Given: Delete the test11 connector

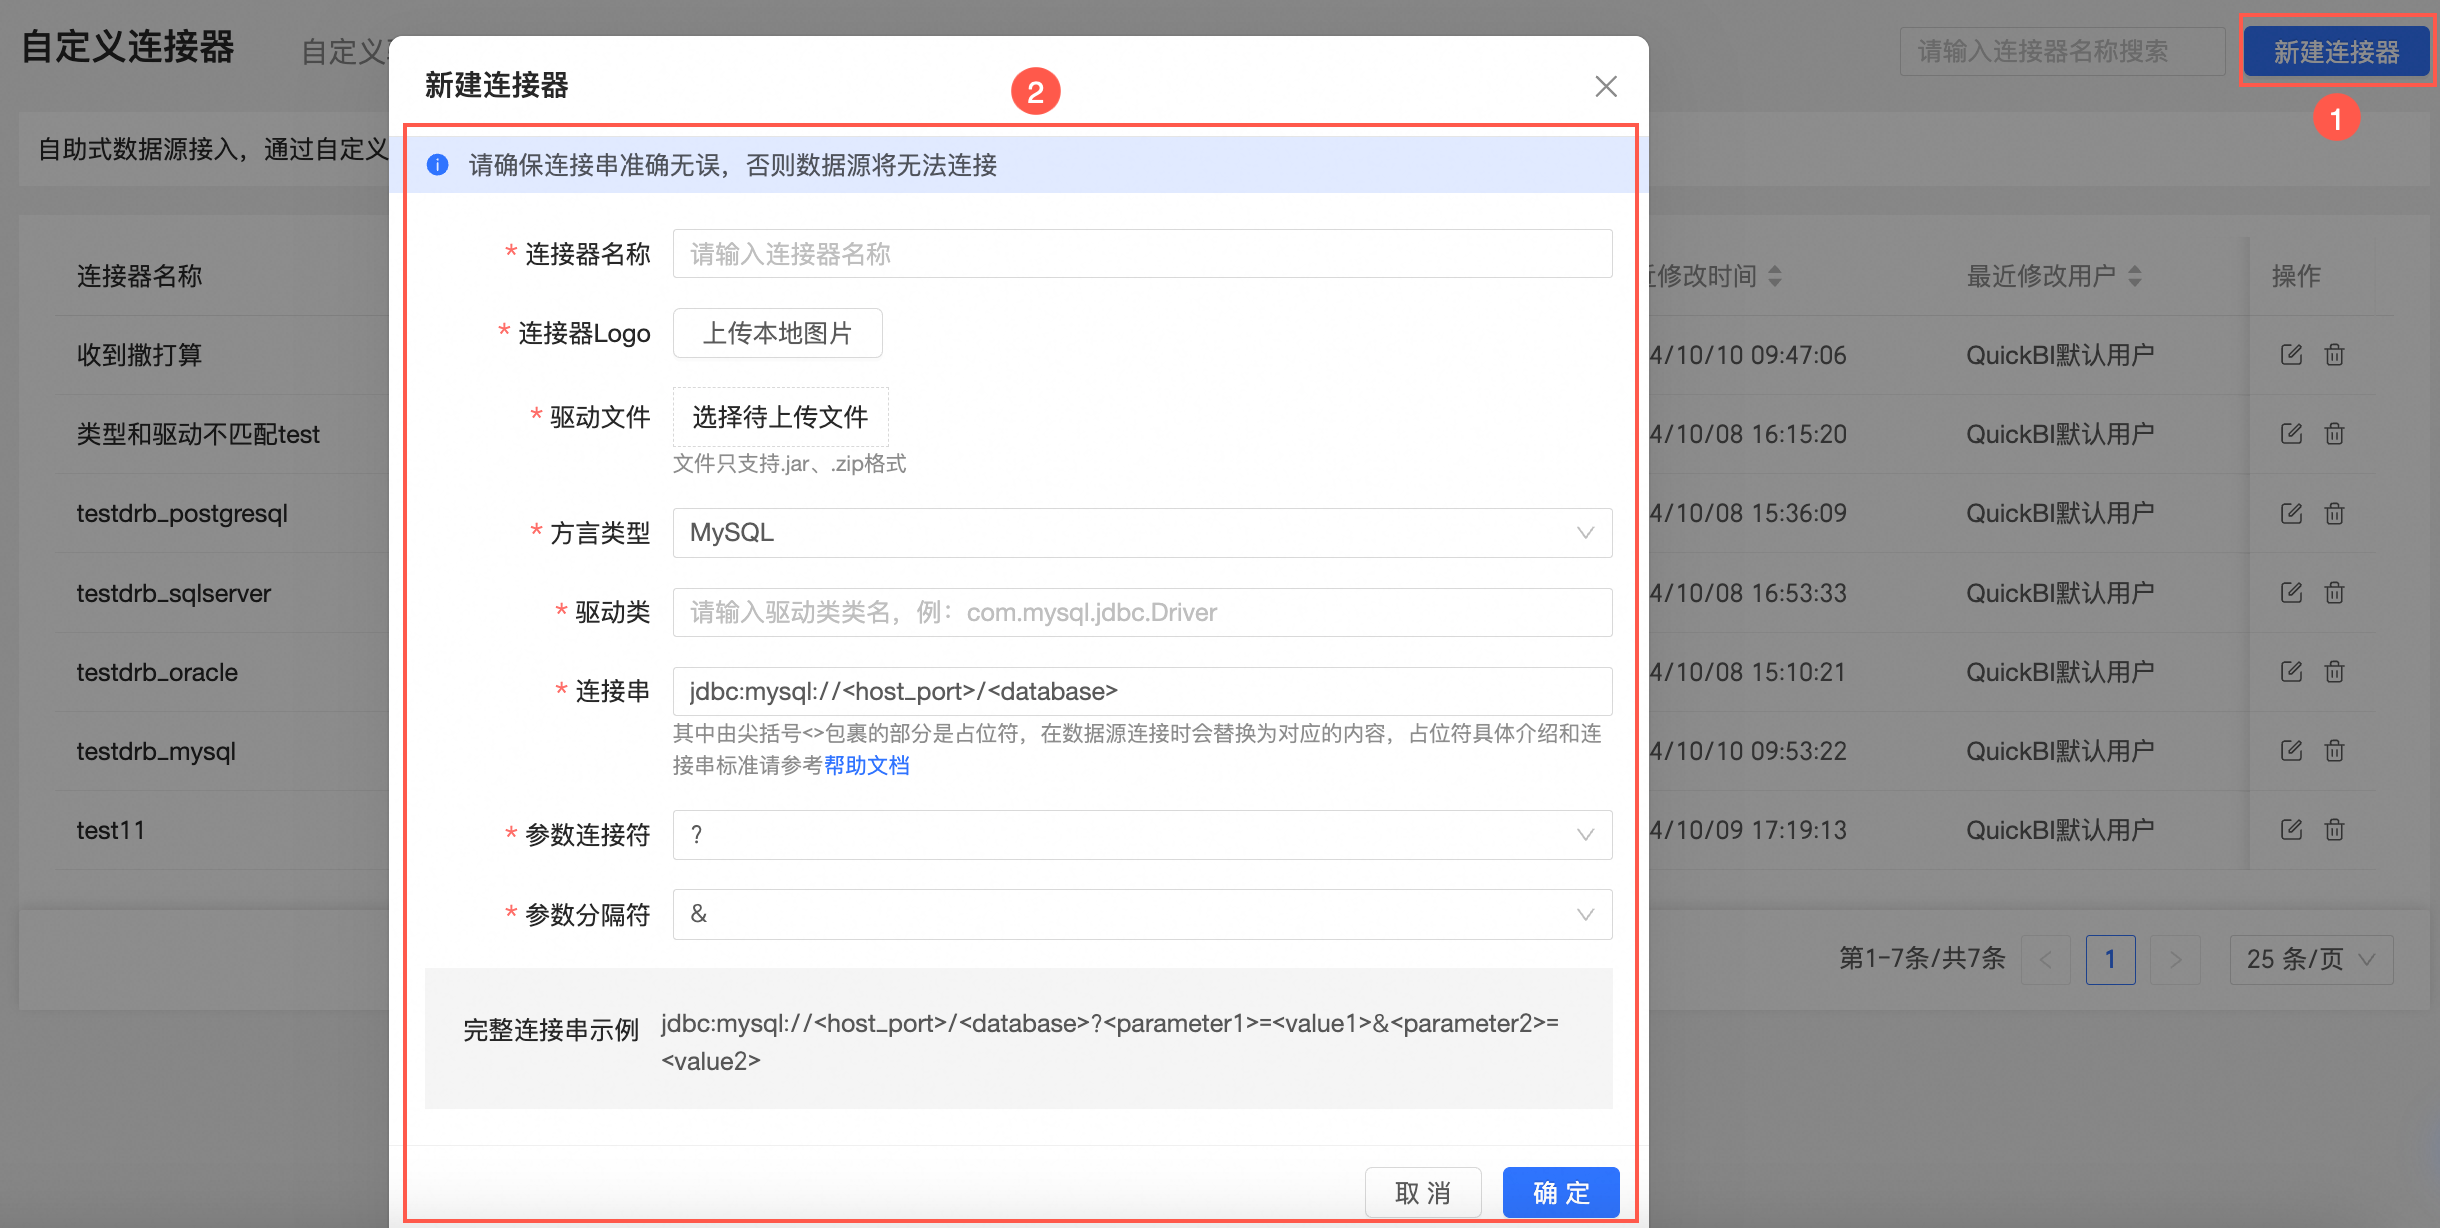Looking at the screenshot, I should pyautogui.click(x=2335, y=830).
